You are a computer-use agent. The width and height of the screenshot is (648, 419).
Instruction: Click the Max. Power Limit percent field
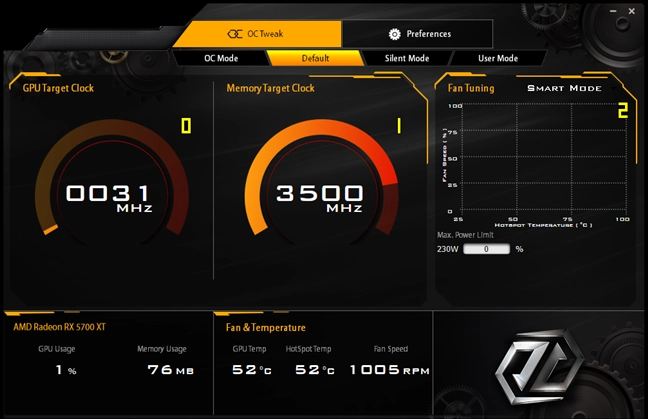pos(486,249)
